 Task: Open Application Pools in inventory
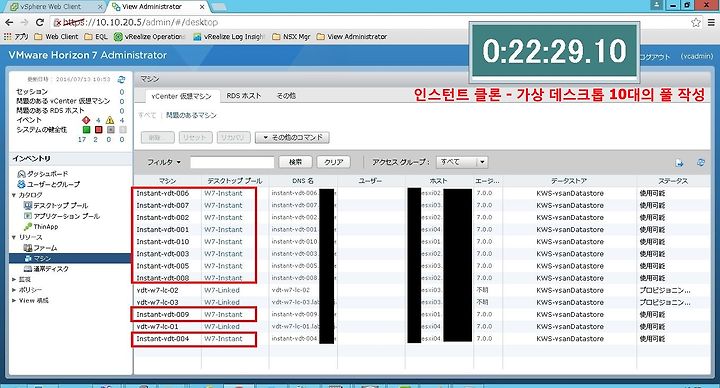coord(62,216)
